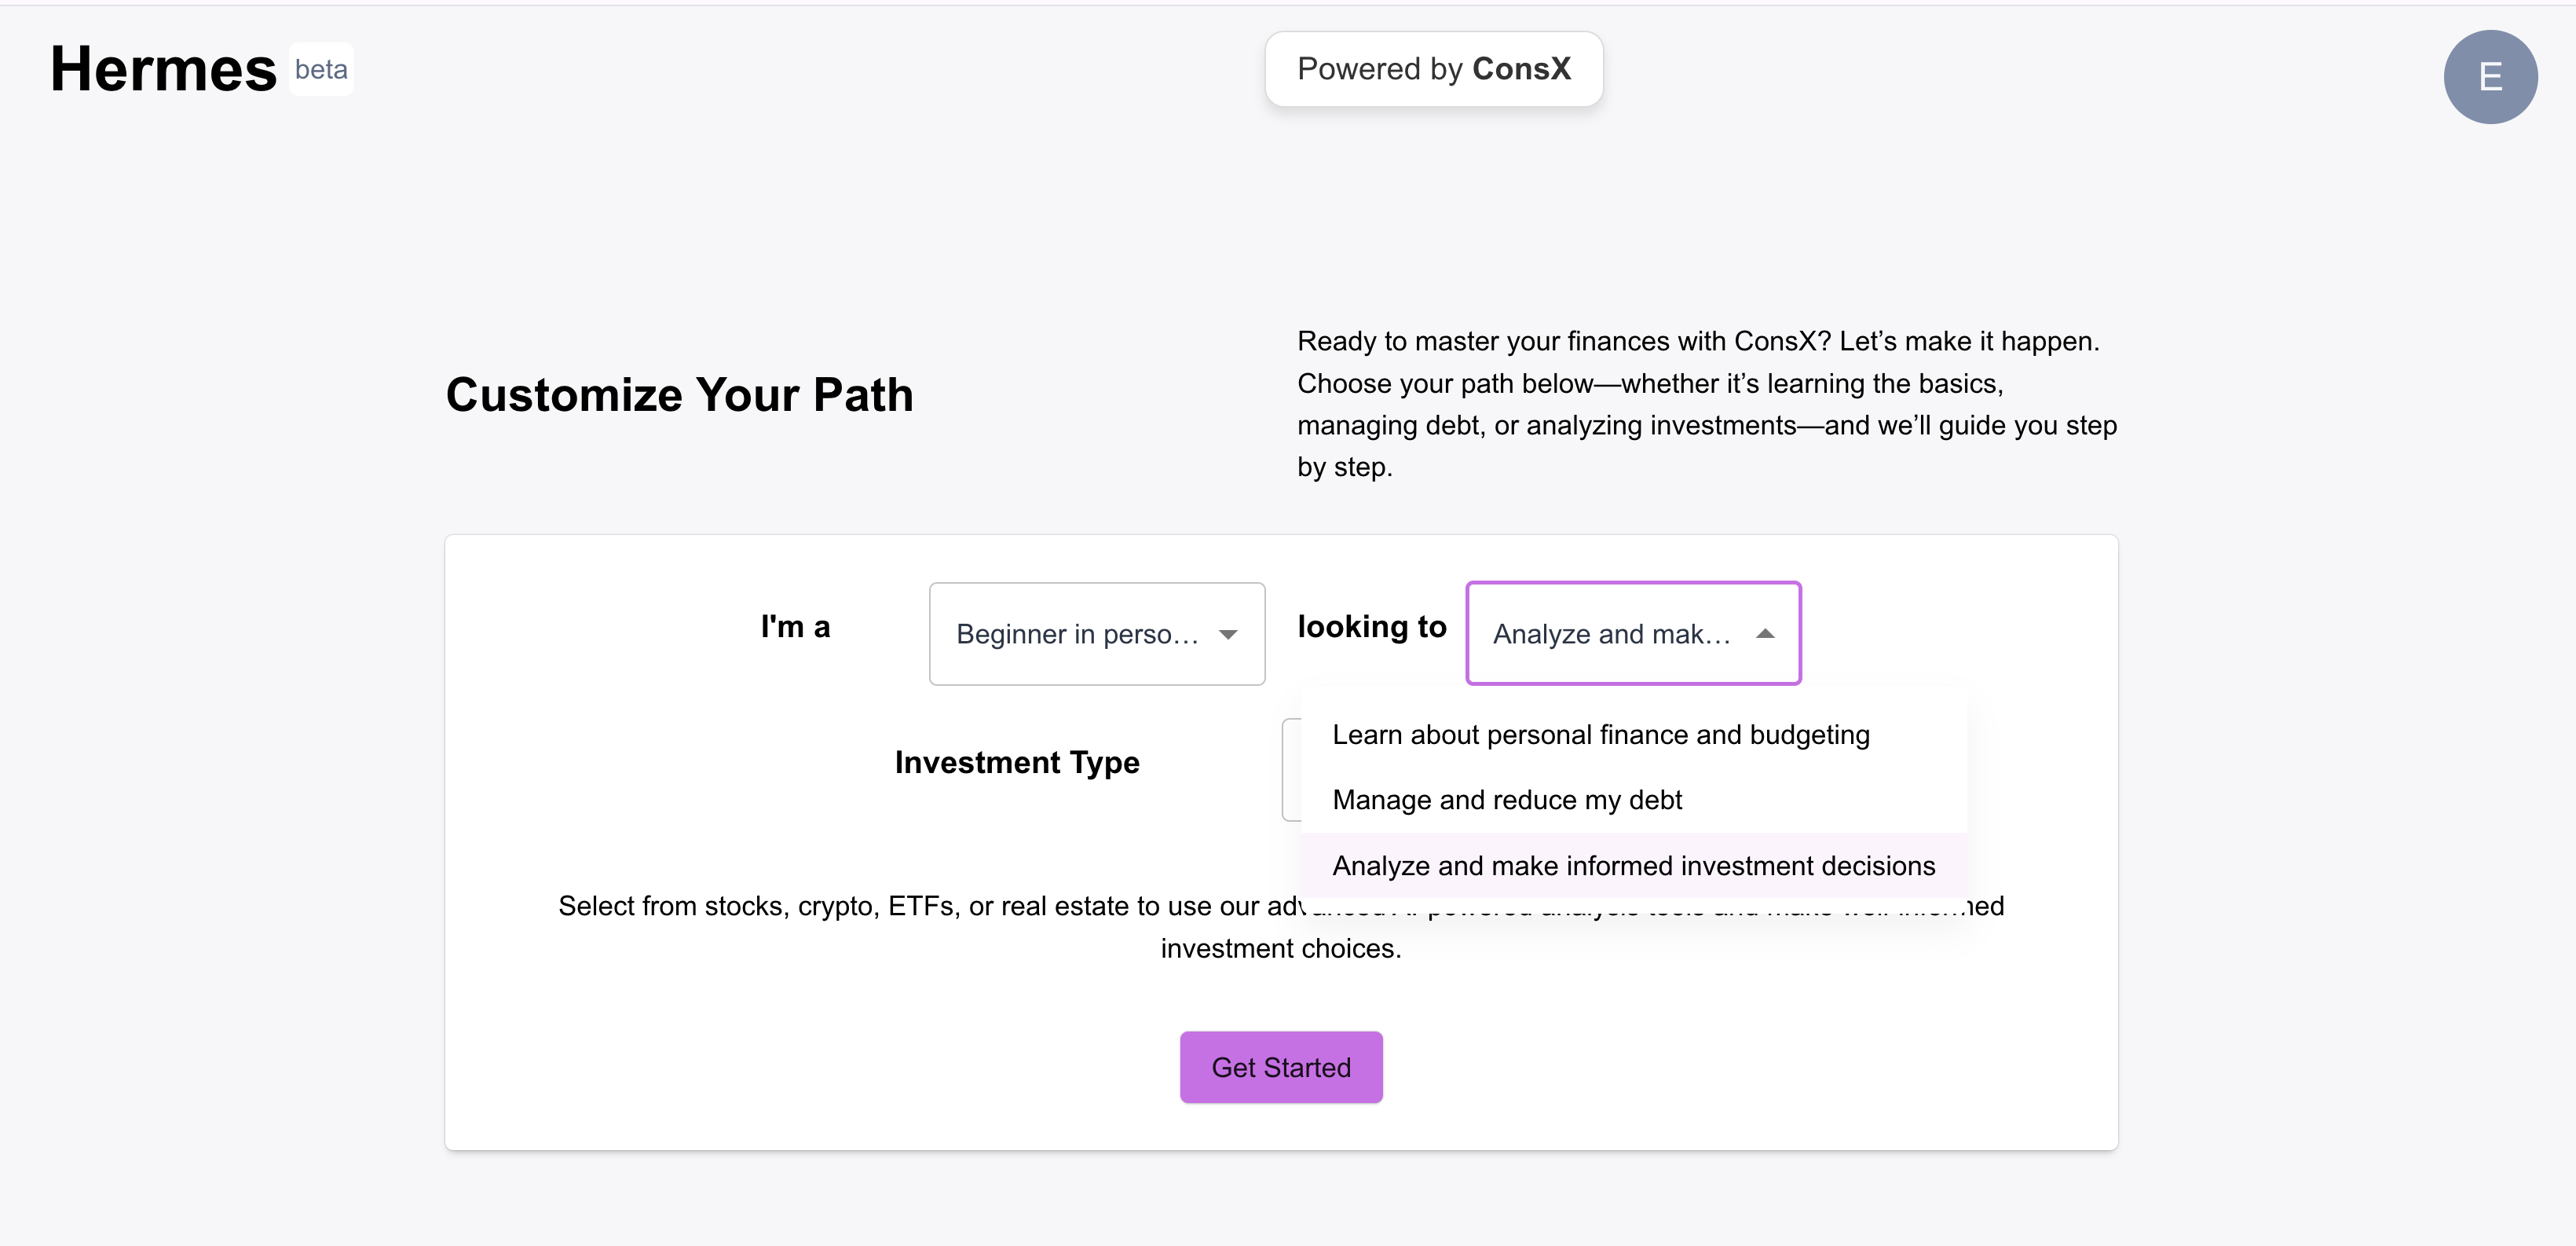This screenshot has height=1246, width=2576.
Task: Click the beta badge beside Hermes
Action: pos(321,70)
